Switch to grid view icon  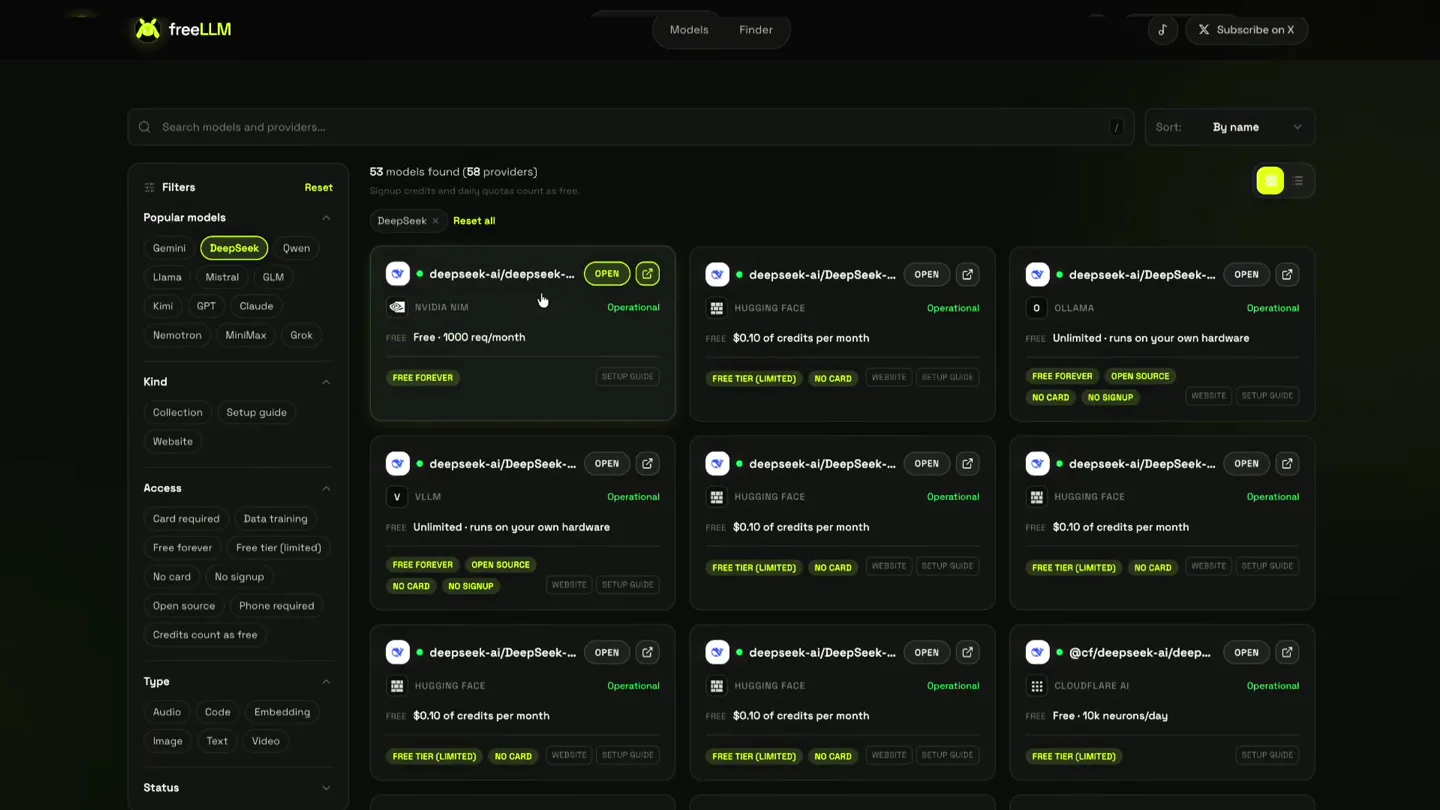pos(1270,181)
